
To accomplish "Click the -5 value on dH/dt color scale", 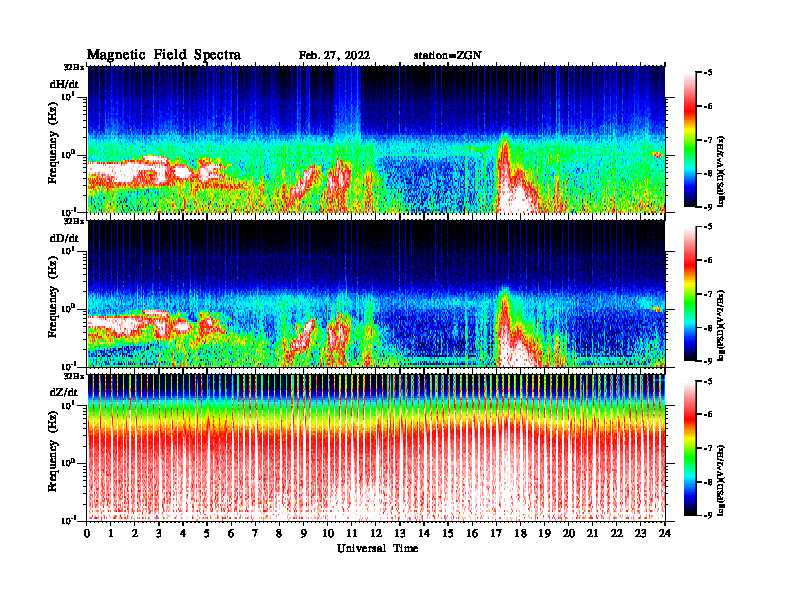I will (708, 73).
